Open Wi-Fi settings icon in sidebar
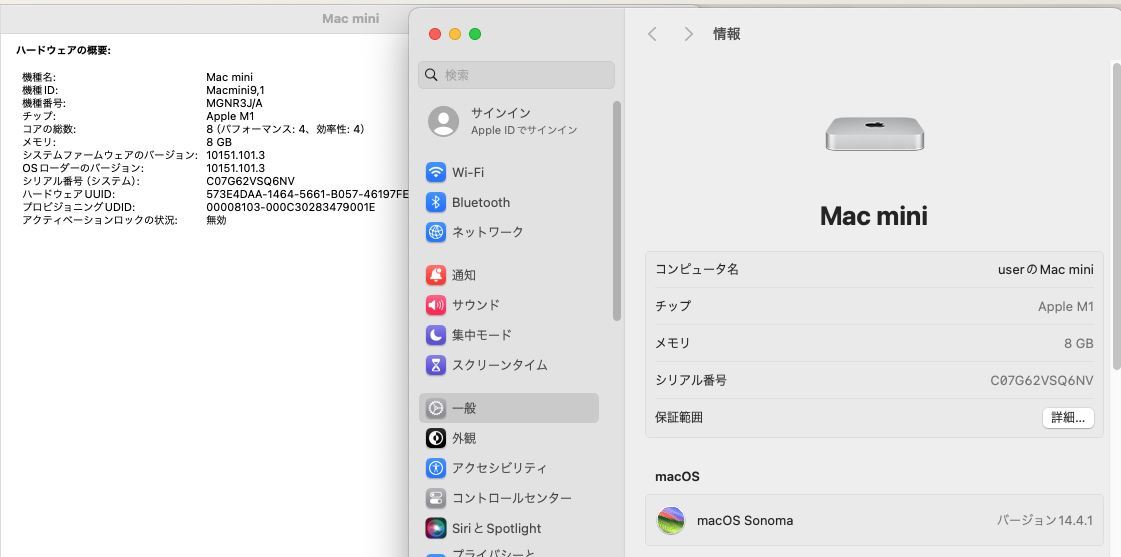1121x557 pixels. (435, 172)
